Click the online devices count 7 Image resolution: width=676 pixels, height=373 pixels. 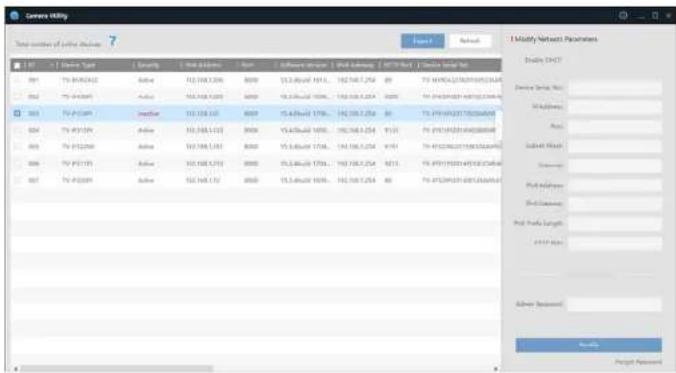click(113, 41)
